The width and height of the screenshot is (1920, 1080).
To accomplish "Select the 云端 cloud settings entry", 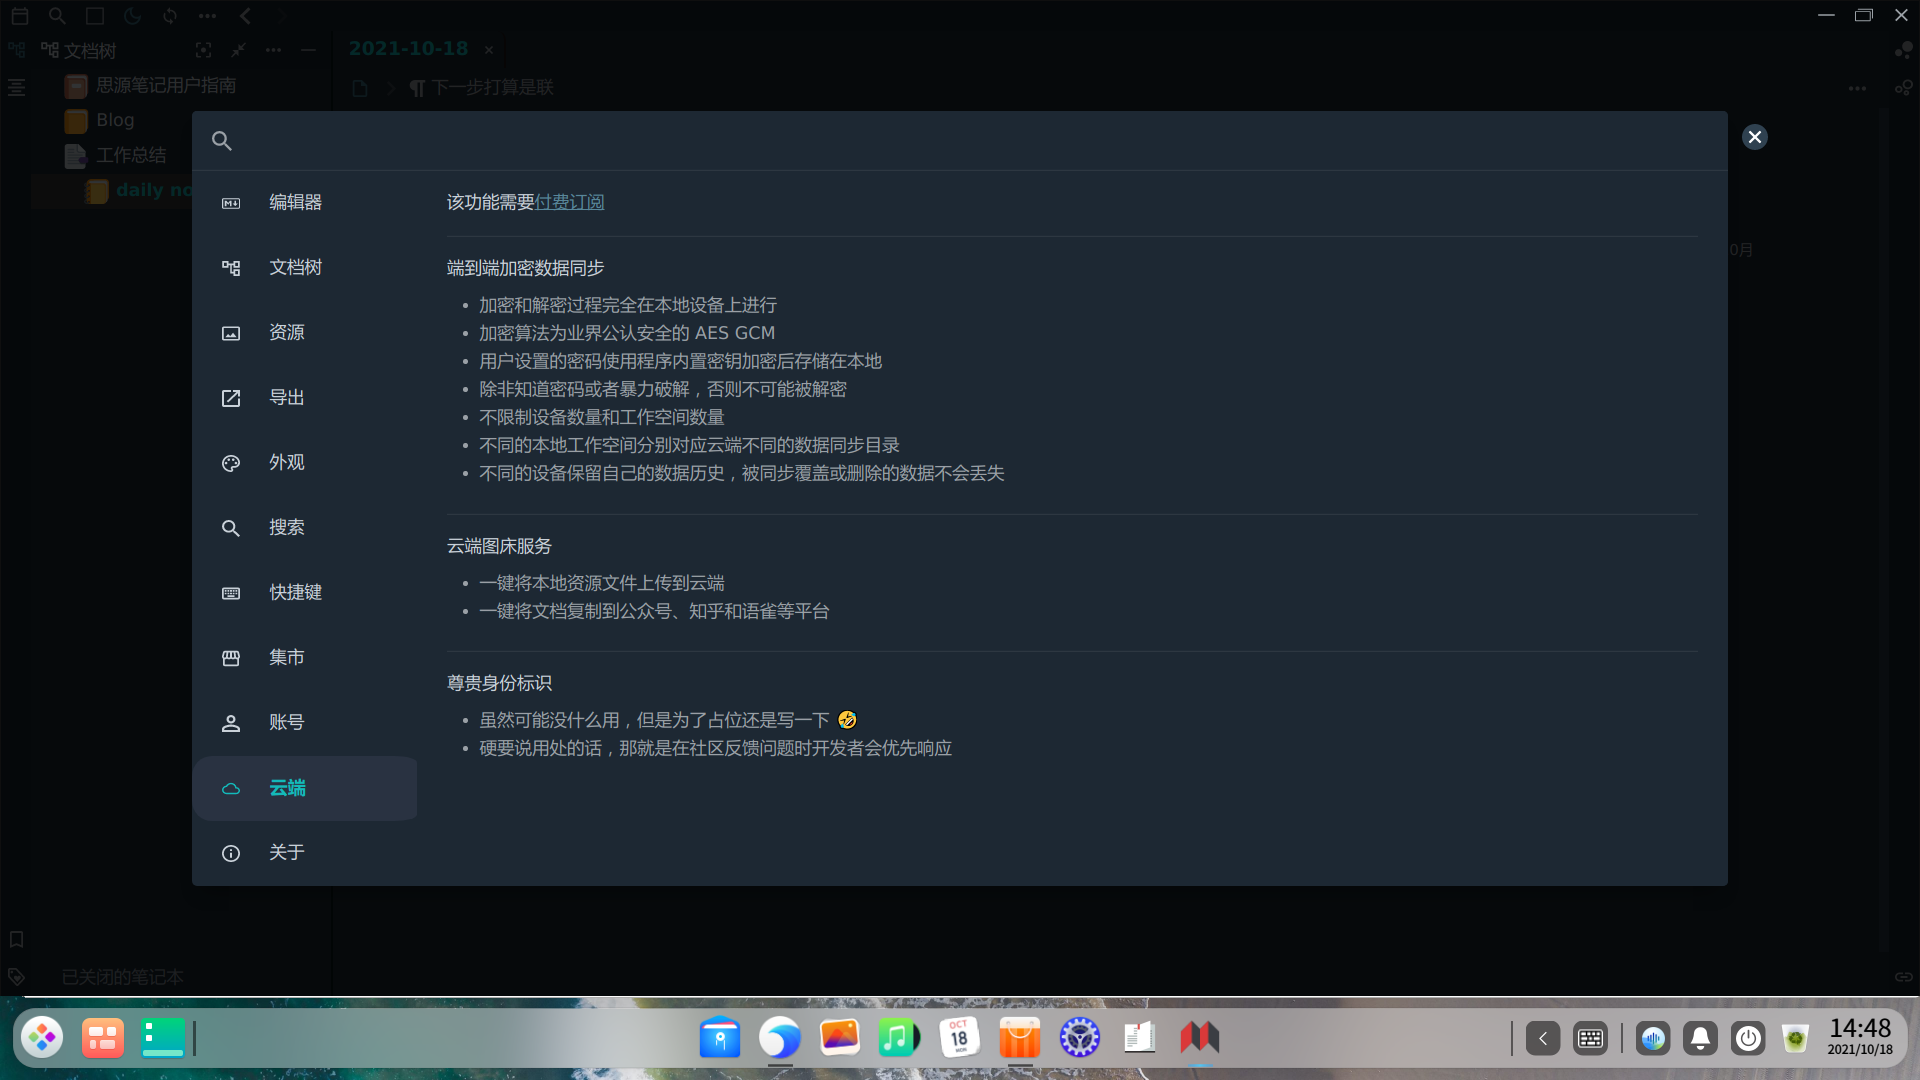I will (x=287, y=788).
